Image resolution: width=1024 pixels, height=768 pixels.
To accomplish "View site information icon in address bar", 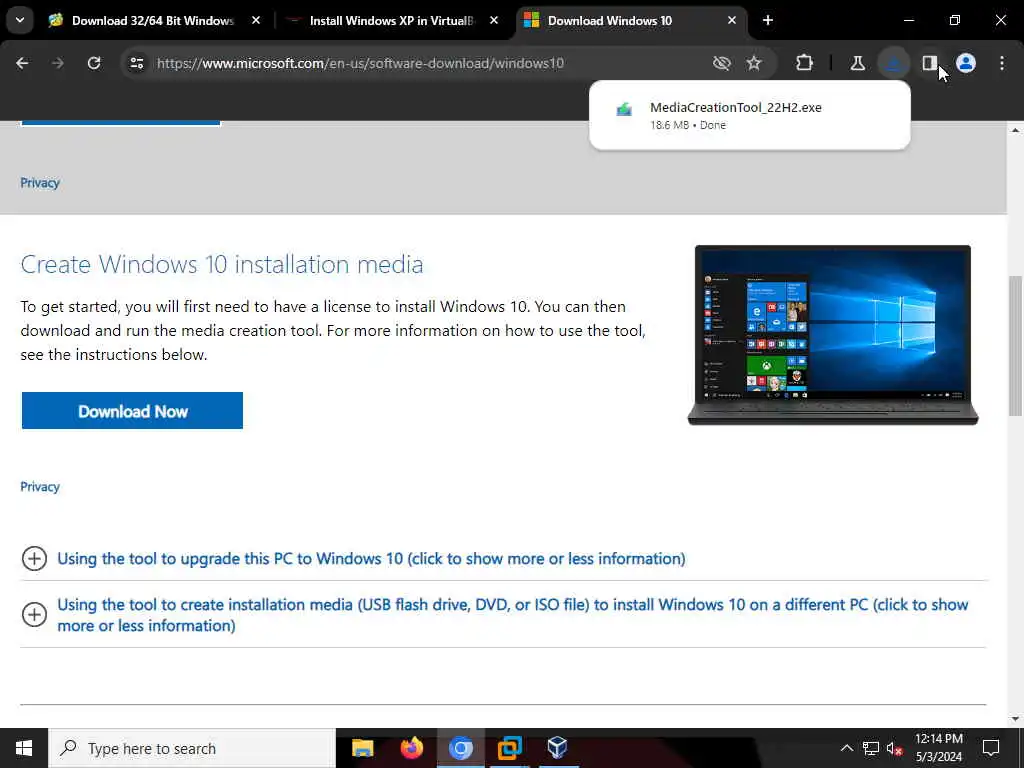I will click(136, 63).
